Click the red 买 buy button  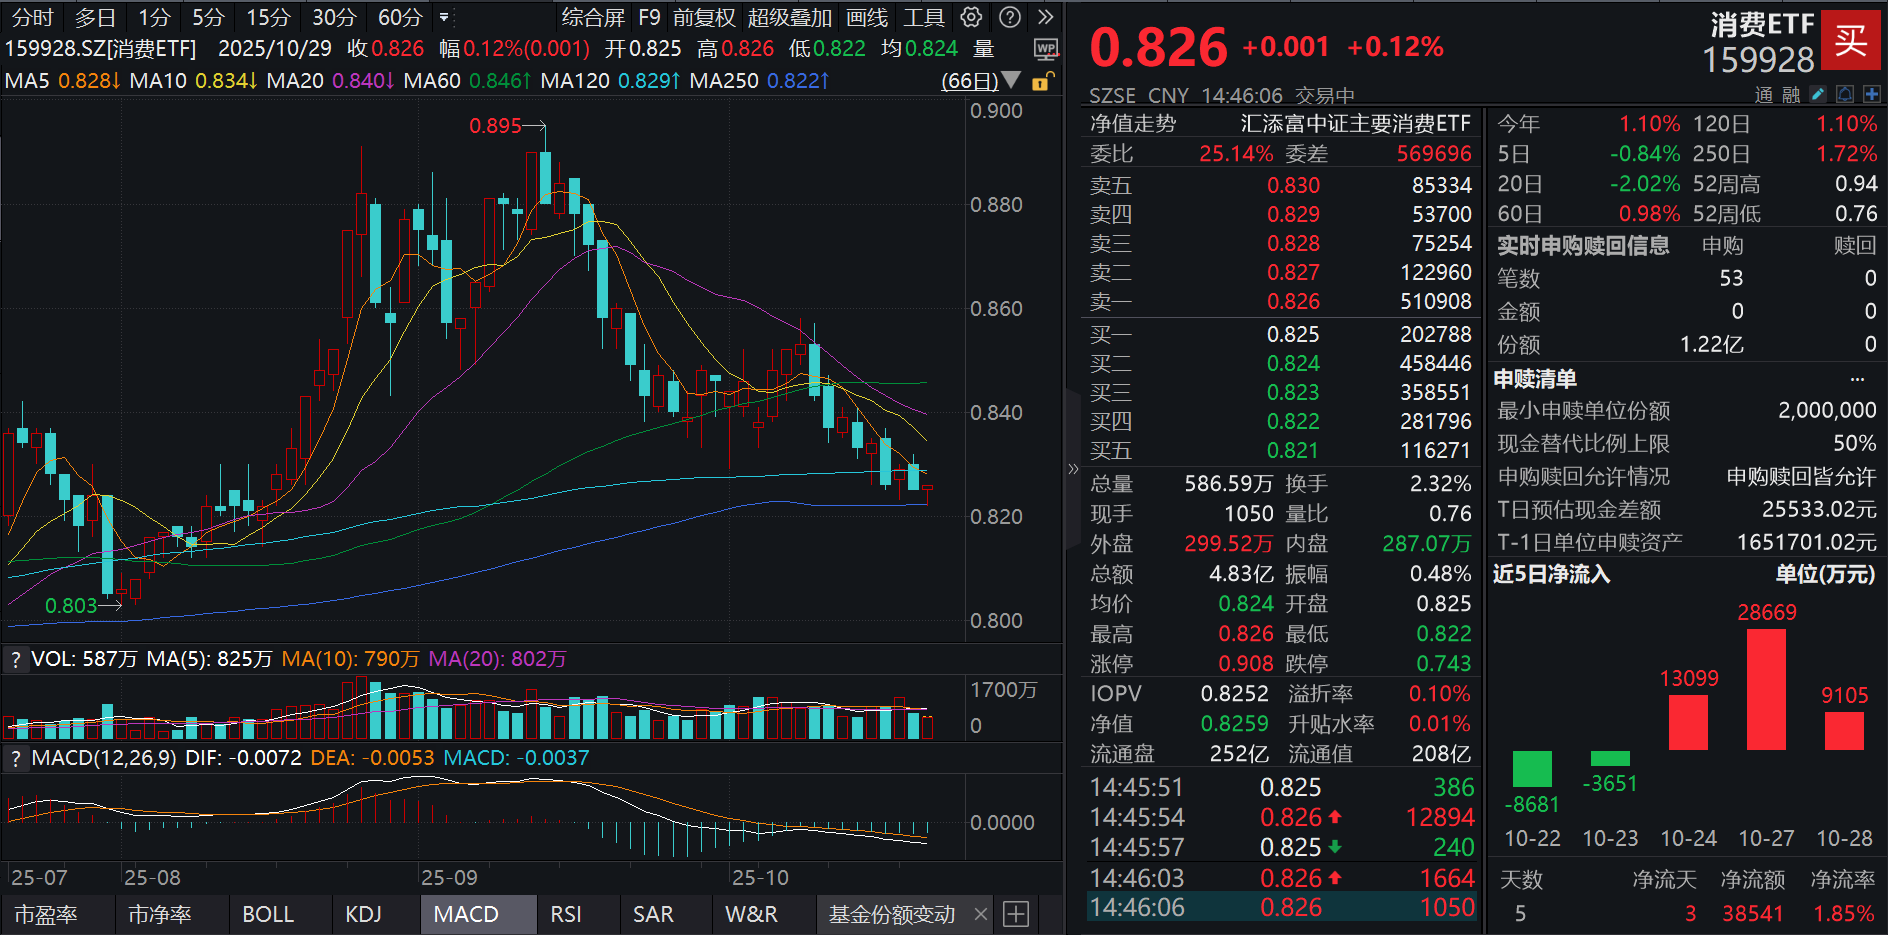1850,40
